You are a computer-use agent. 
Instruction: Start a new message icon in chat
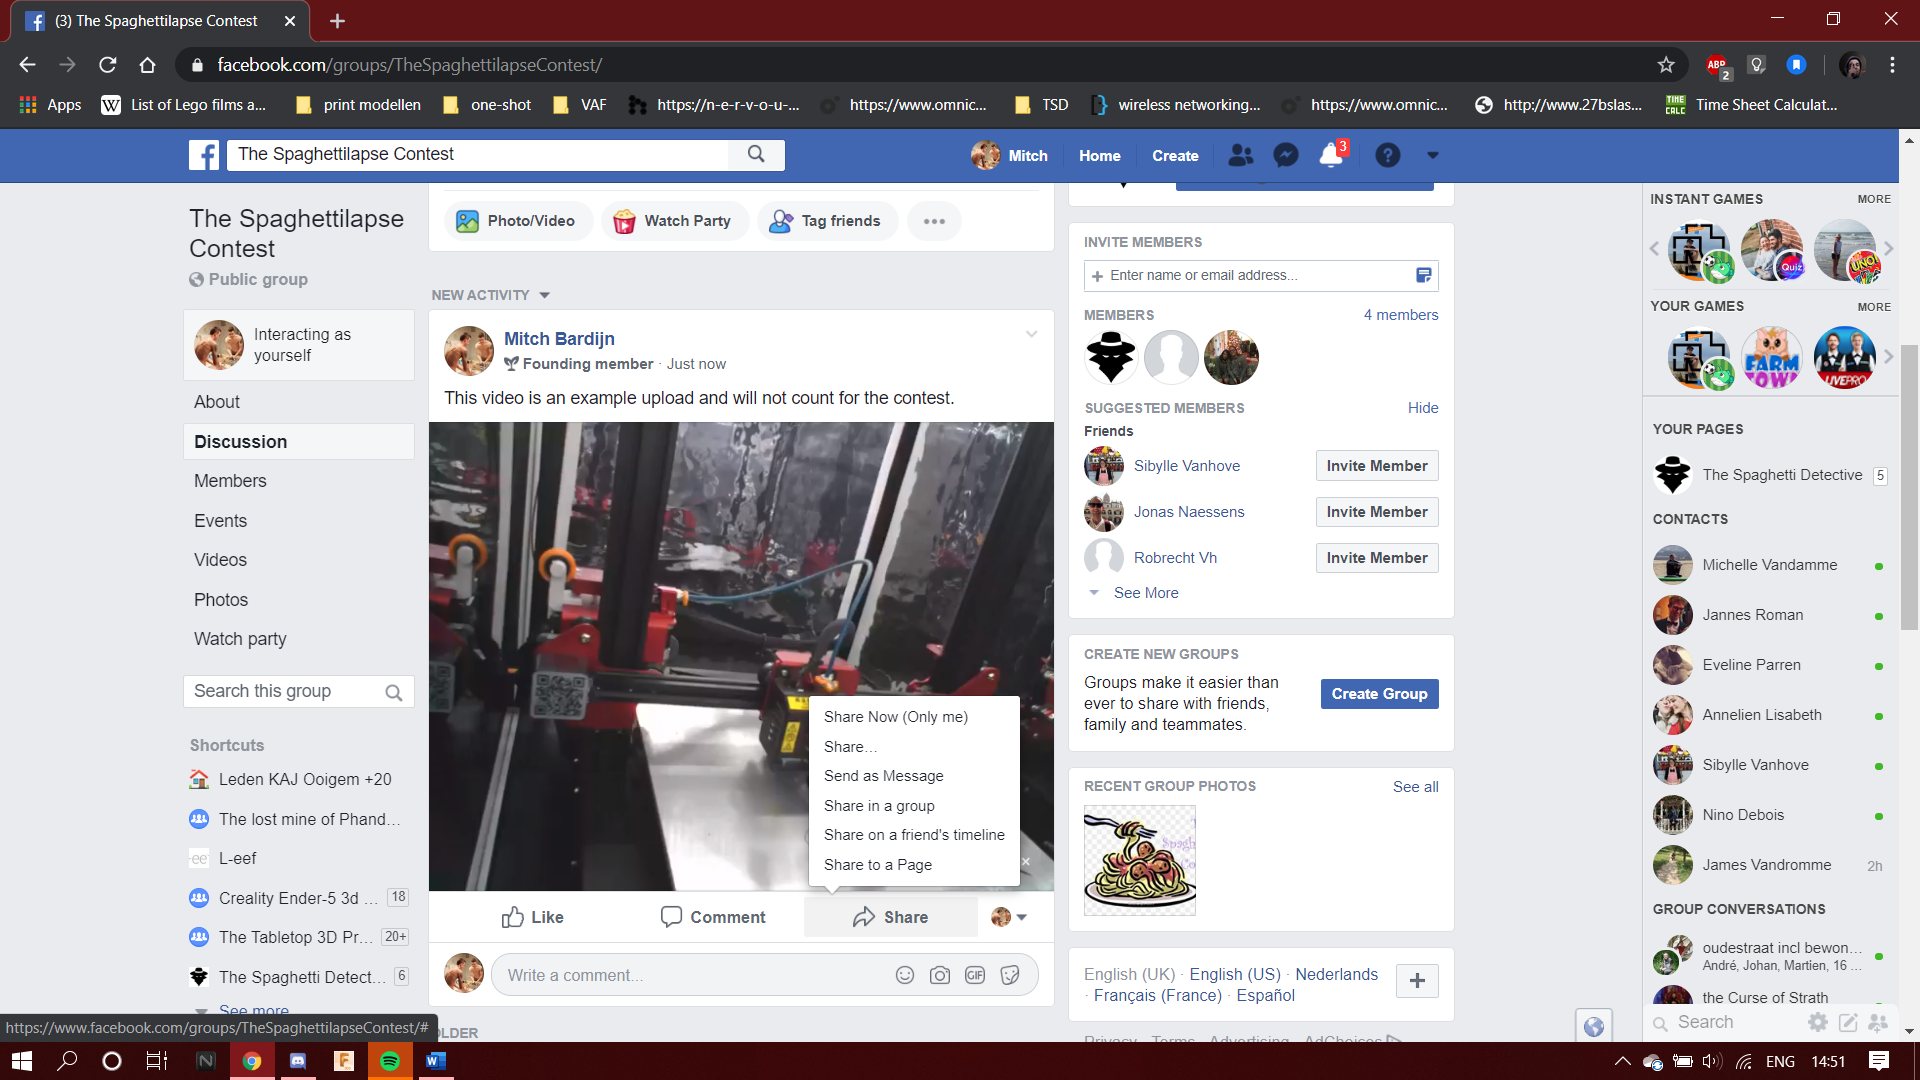[x=1848, y=1022]
